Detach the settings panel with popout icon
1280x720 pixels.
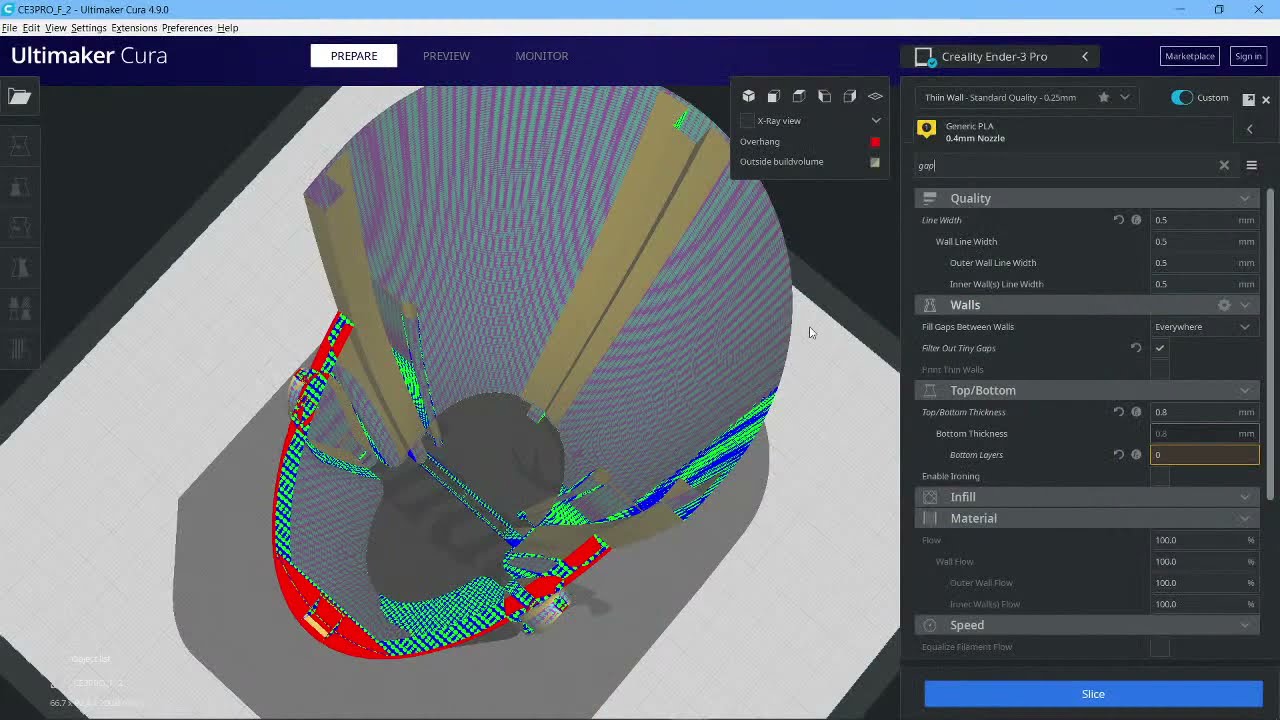click(1249, 99)
